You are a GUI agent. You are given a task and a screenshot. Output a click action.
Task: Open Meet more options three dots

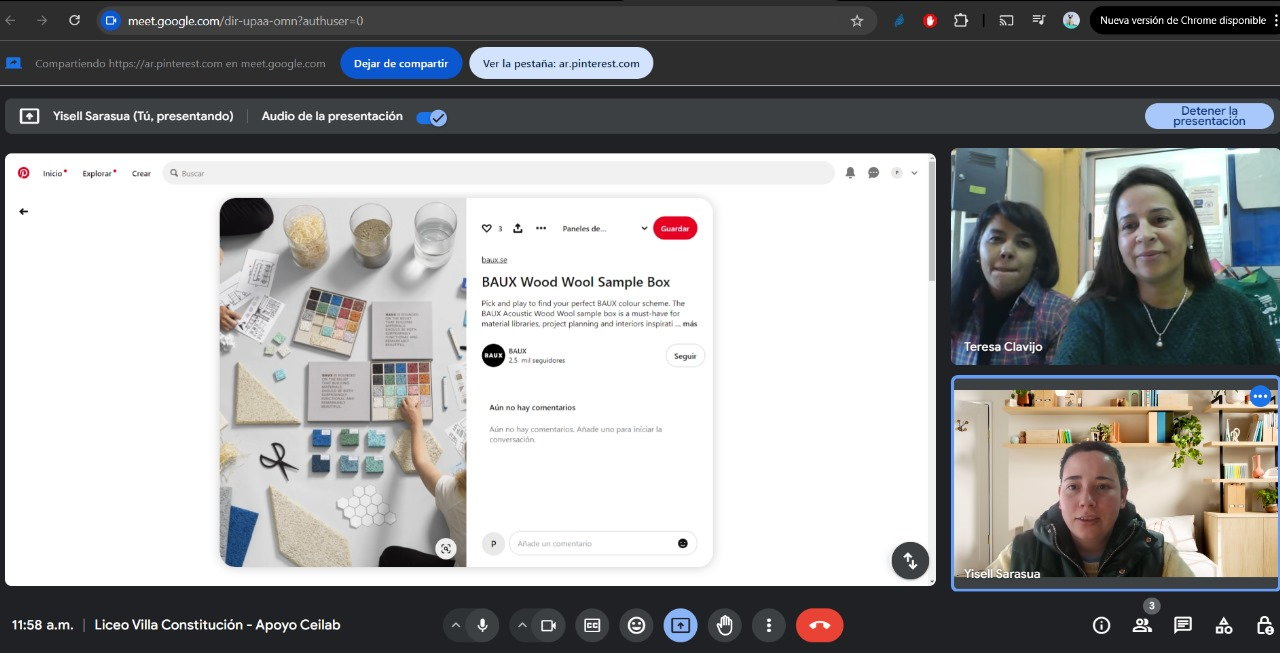pyautogui.click(x=769, y=625)
